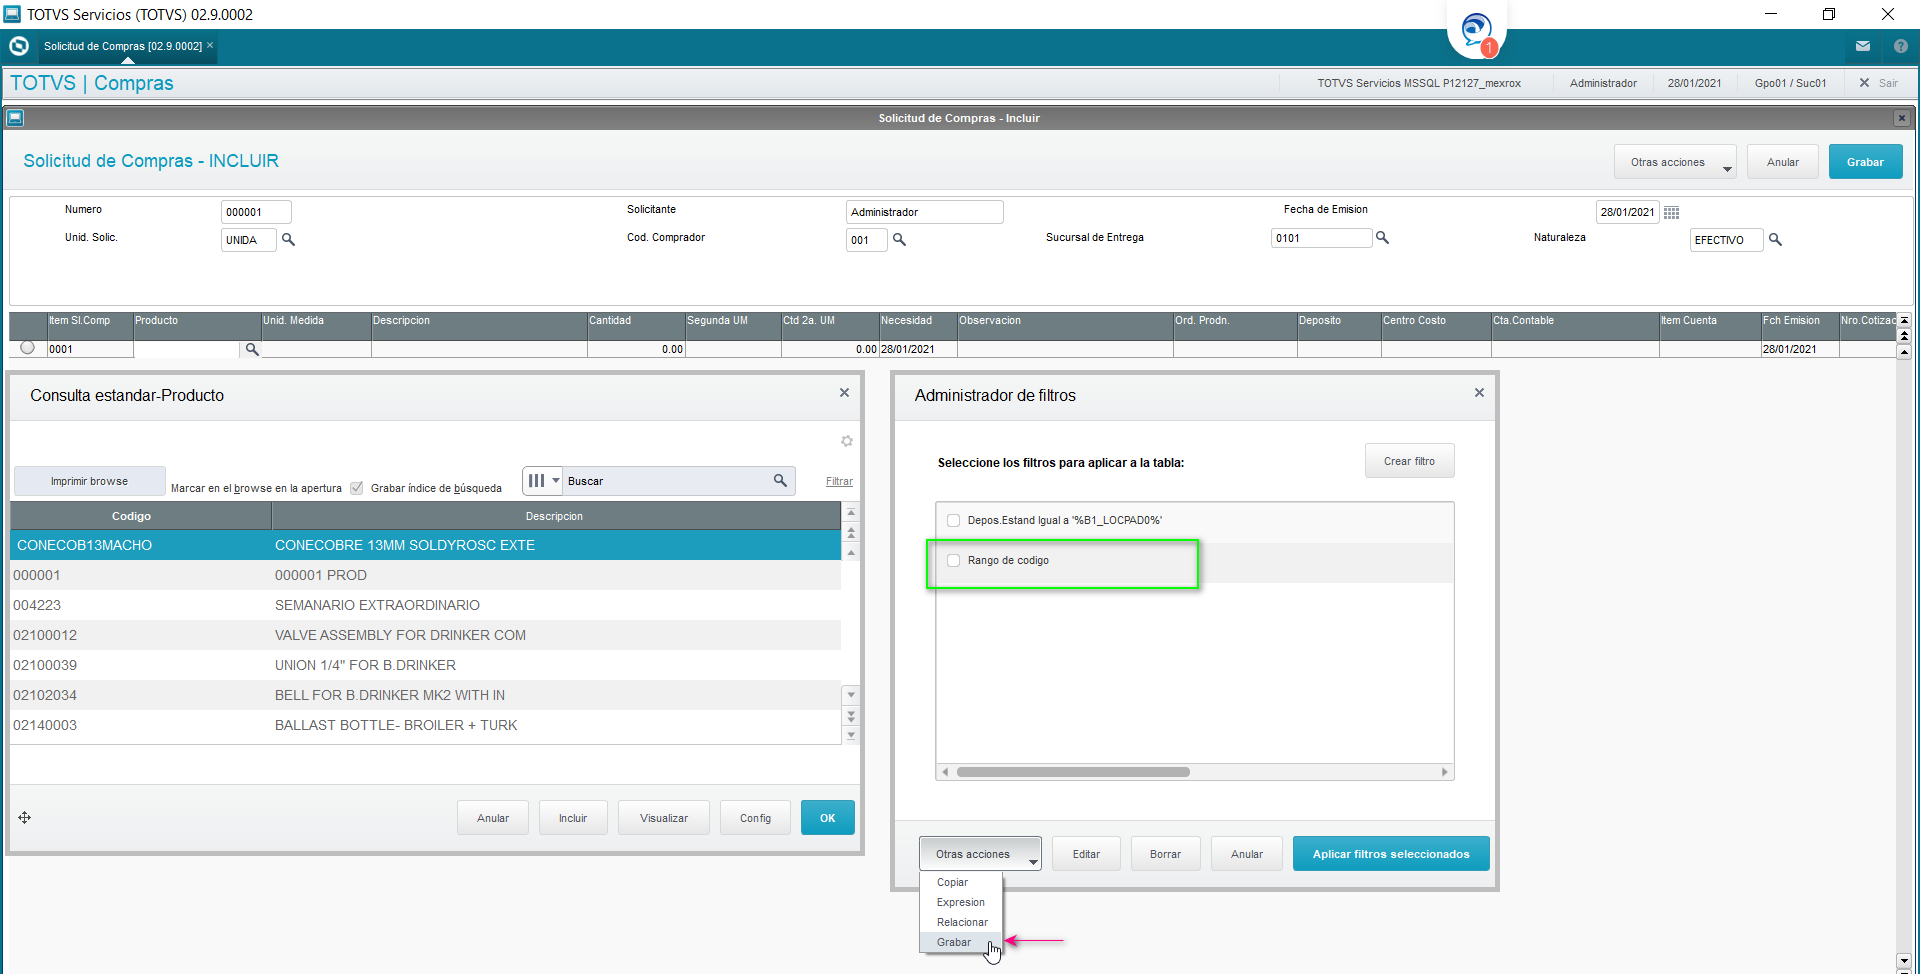1920x974 pixels.
Task: Open lookup for Sucursal de Entrega field
Action: click(x=1382, y=238)
